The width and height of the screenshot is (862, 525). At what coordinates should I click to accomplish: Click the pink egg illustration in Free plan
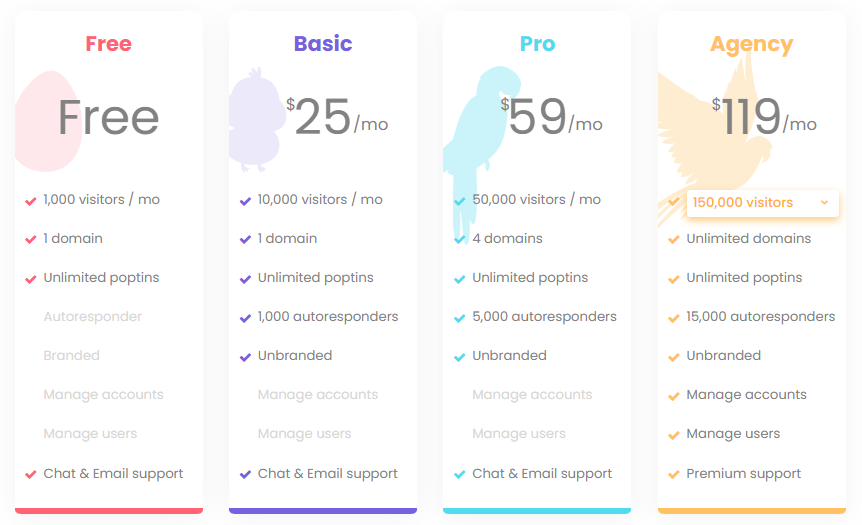point(48,121)
